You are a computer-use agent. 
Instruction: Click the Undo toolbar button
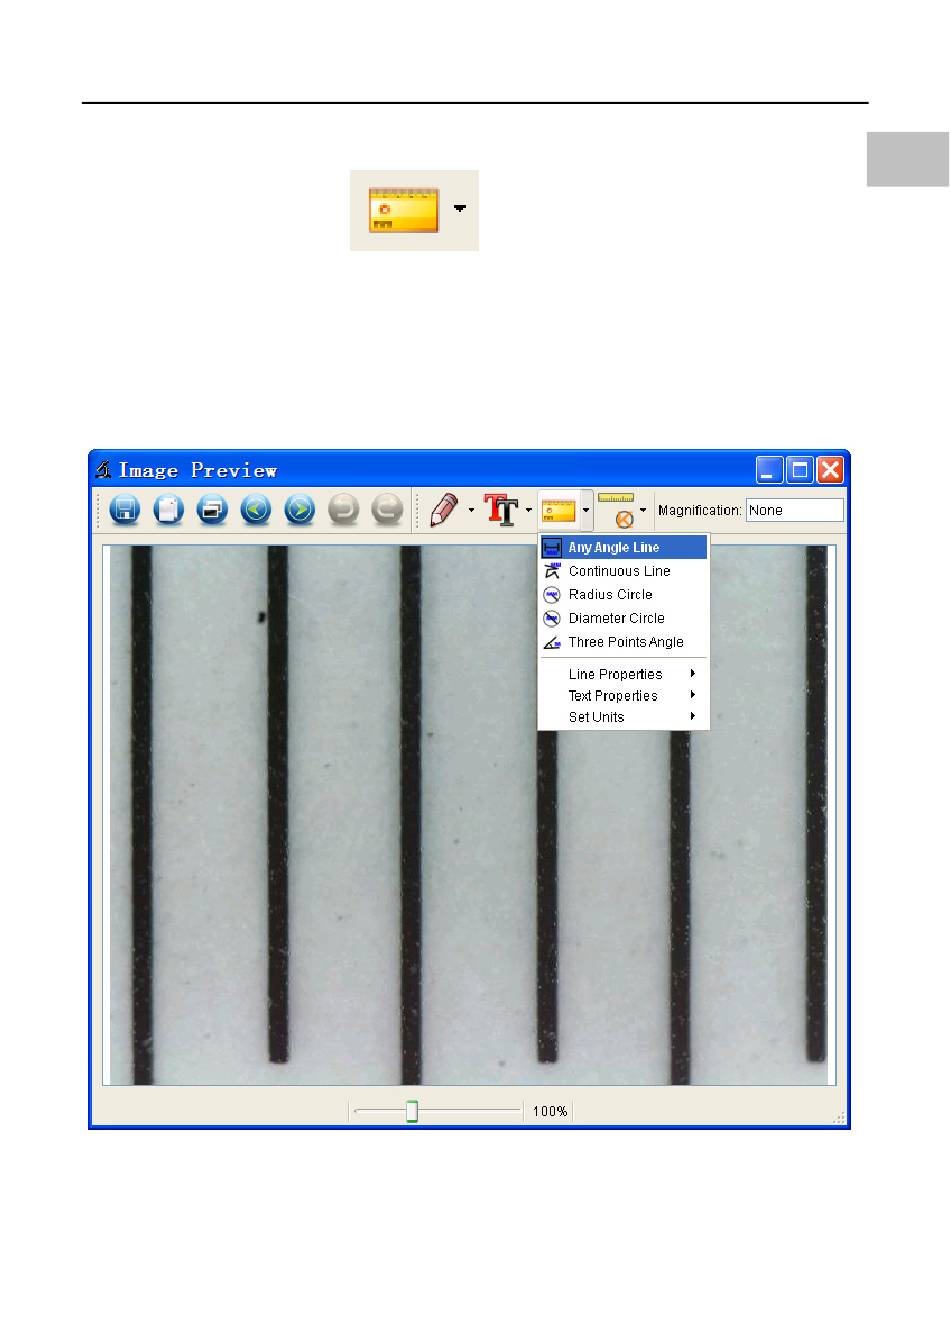pos(343,510)
